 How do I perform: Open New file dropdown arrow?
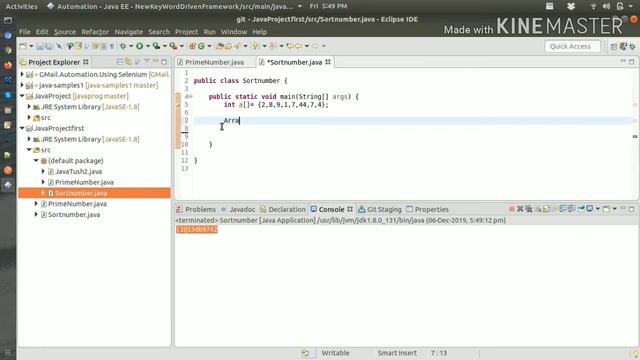[31, 46]
